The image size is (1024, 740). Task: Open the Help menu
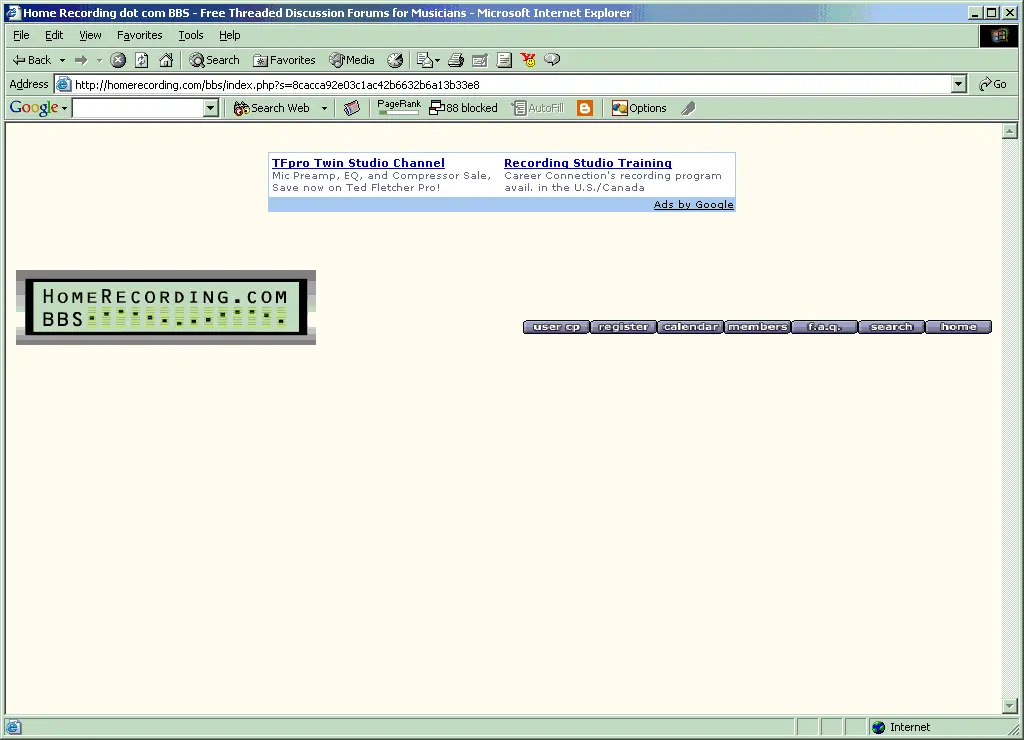pyautogui.click(x=229, y=35)
